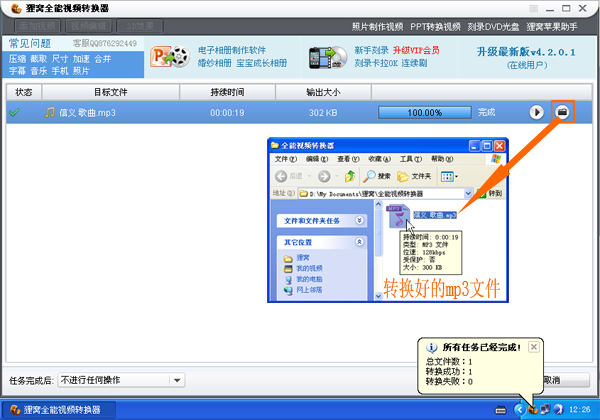The image size is (600, 420).
Task: Click the 100.00% progress bar
Action: pos(425,112)
